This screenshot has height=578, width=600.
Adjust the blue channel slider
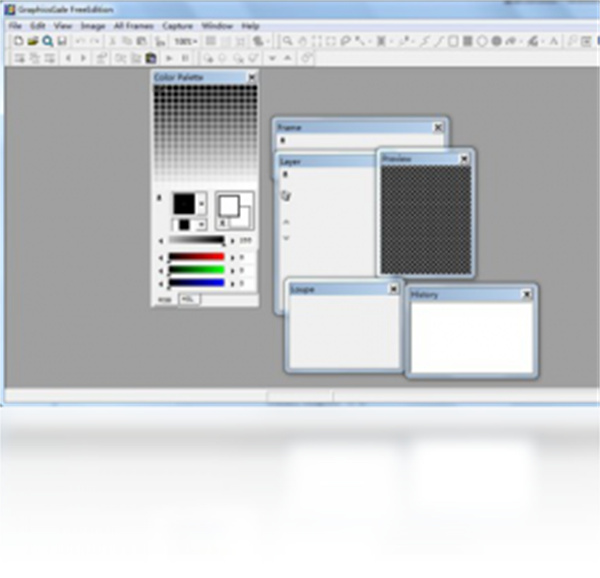point(196,283)
